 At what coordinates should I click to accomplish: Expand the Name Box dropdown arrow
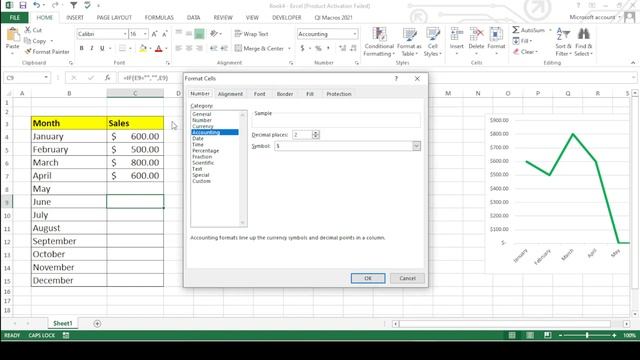coord(46,78)
